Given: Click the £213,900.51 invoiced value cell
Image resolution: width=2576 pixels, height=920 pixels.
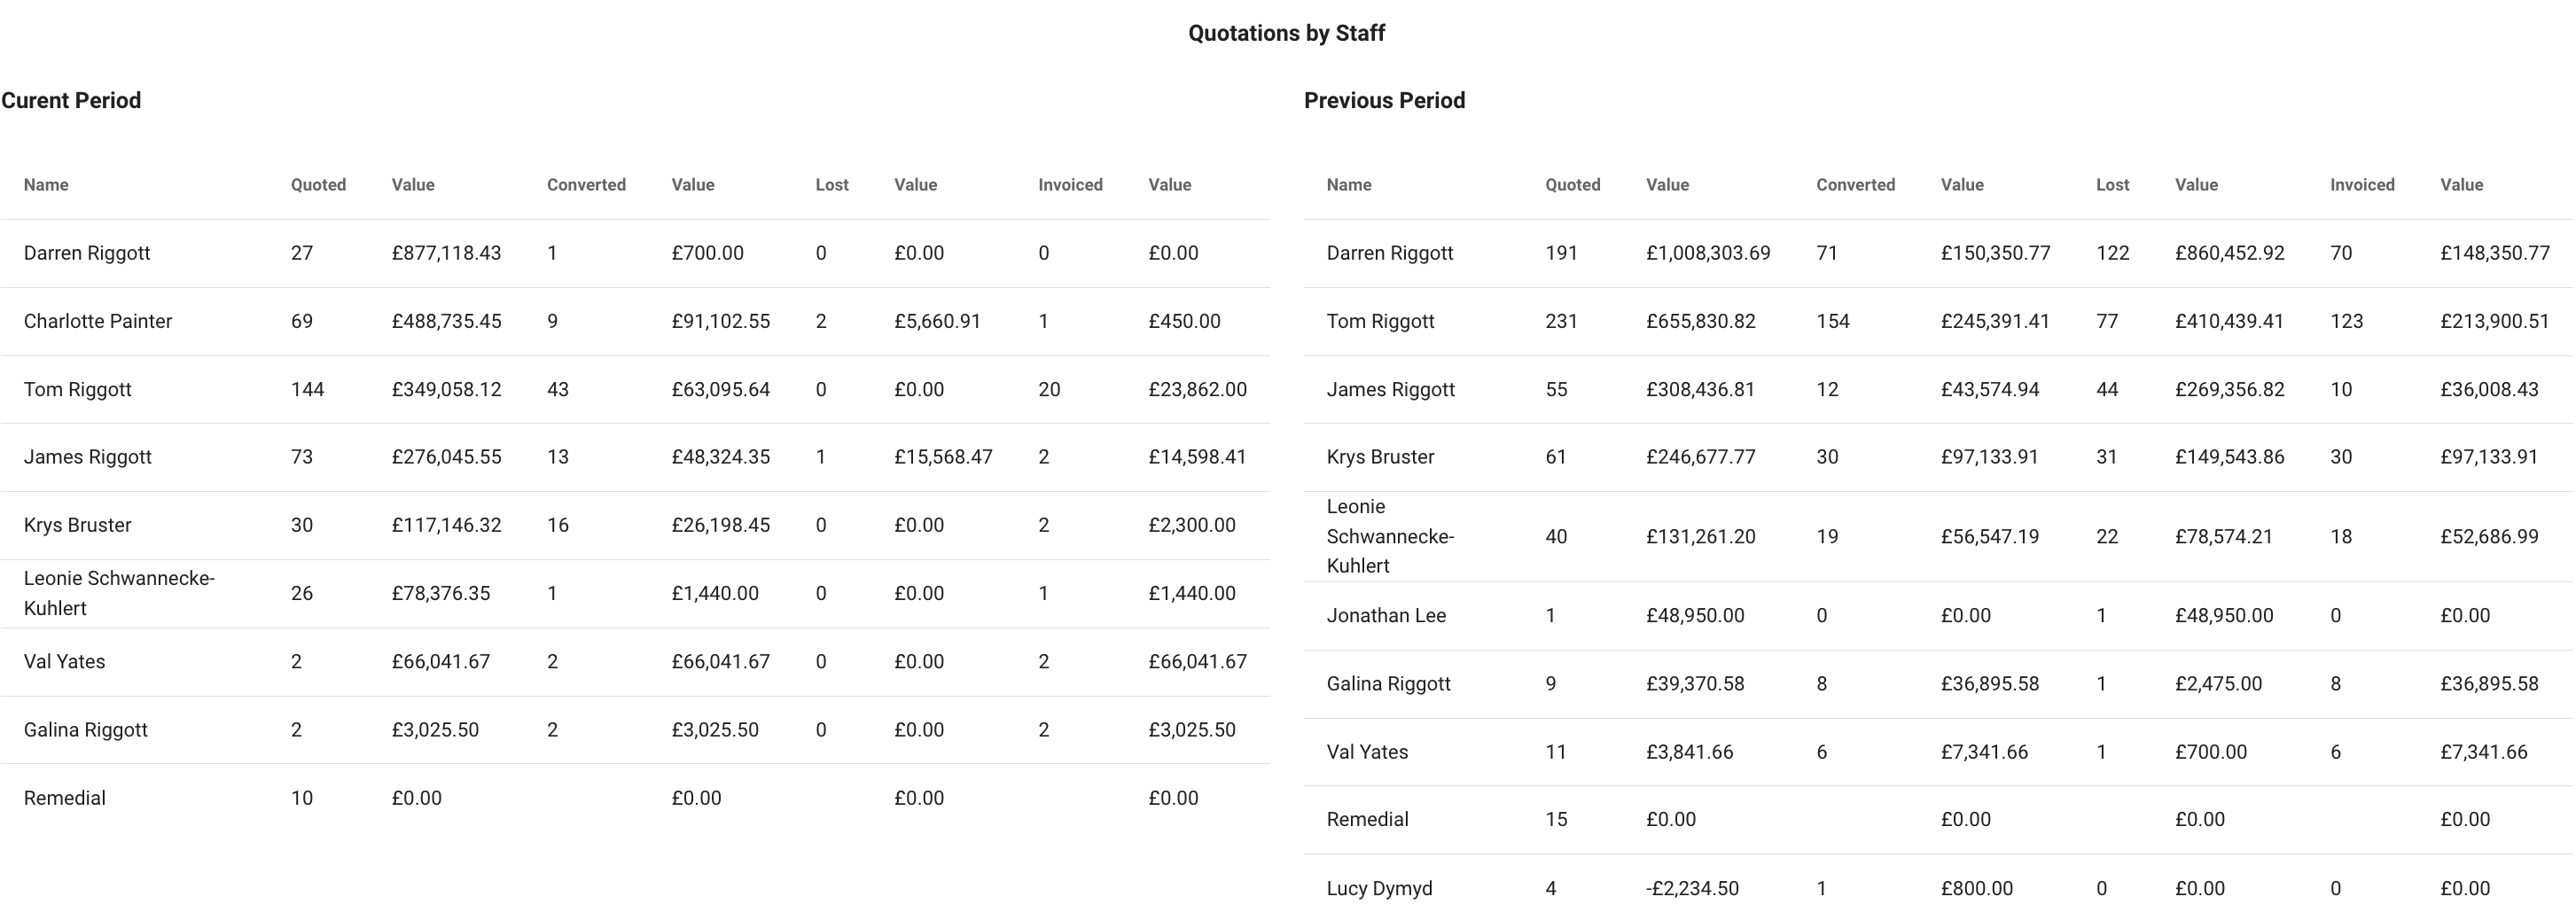Looking at the screenshot, I should [2494, 321].
